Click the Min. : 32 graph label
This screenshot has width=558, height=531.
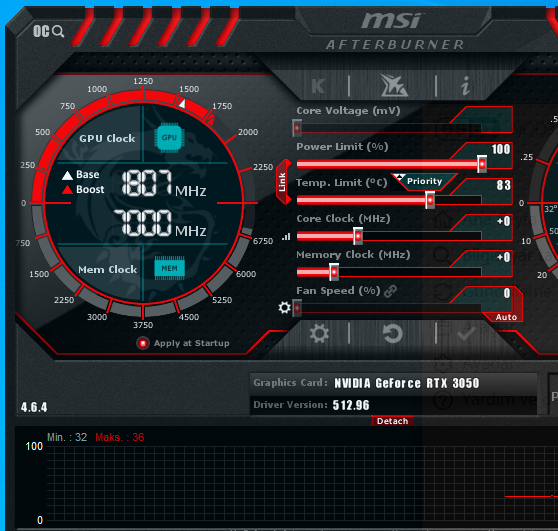(67, 437)
